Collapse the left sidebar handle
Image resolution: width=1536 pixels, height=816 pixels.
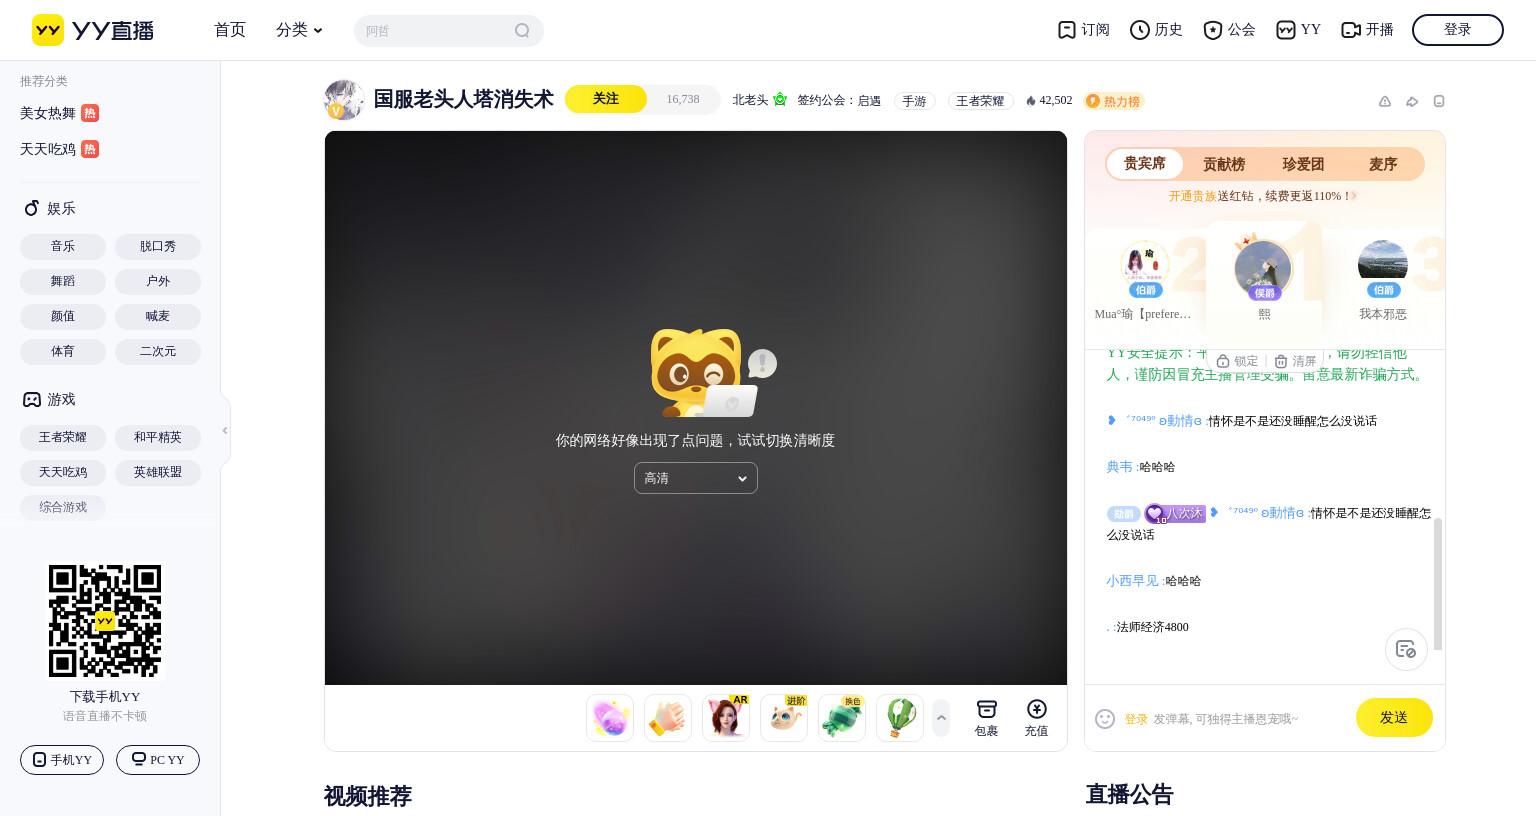[225, 430]
